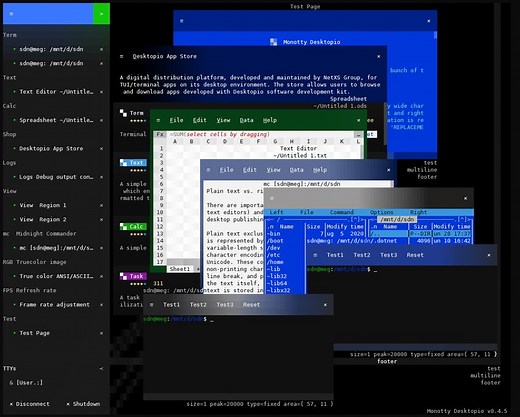
Task: Close the Text Editor entry in sidebar
Action: (x=101, y=92)
